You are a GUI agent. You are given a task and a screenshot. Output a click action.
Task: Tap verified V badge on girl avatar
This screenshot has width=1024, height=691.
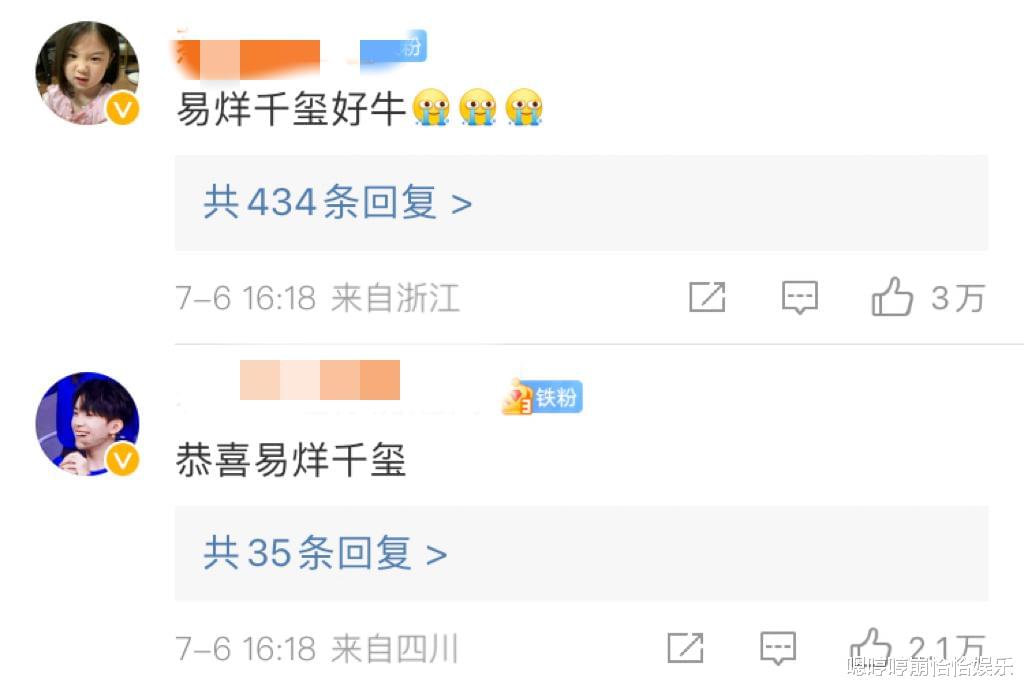pos(123,108)
